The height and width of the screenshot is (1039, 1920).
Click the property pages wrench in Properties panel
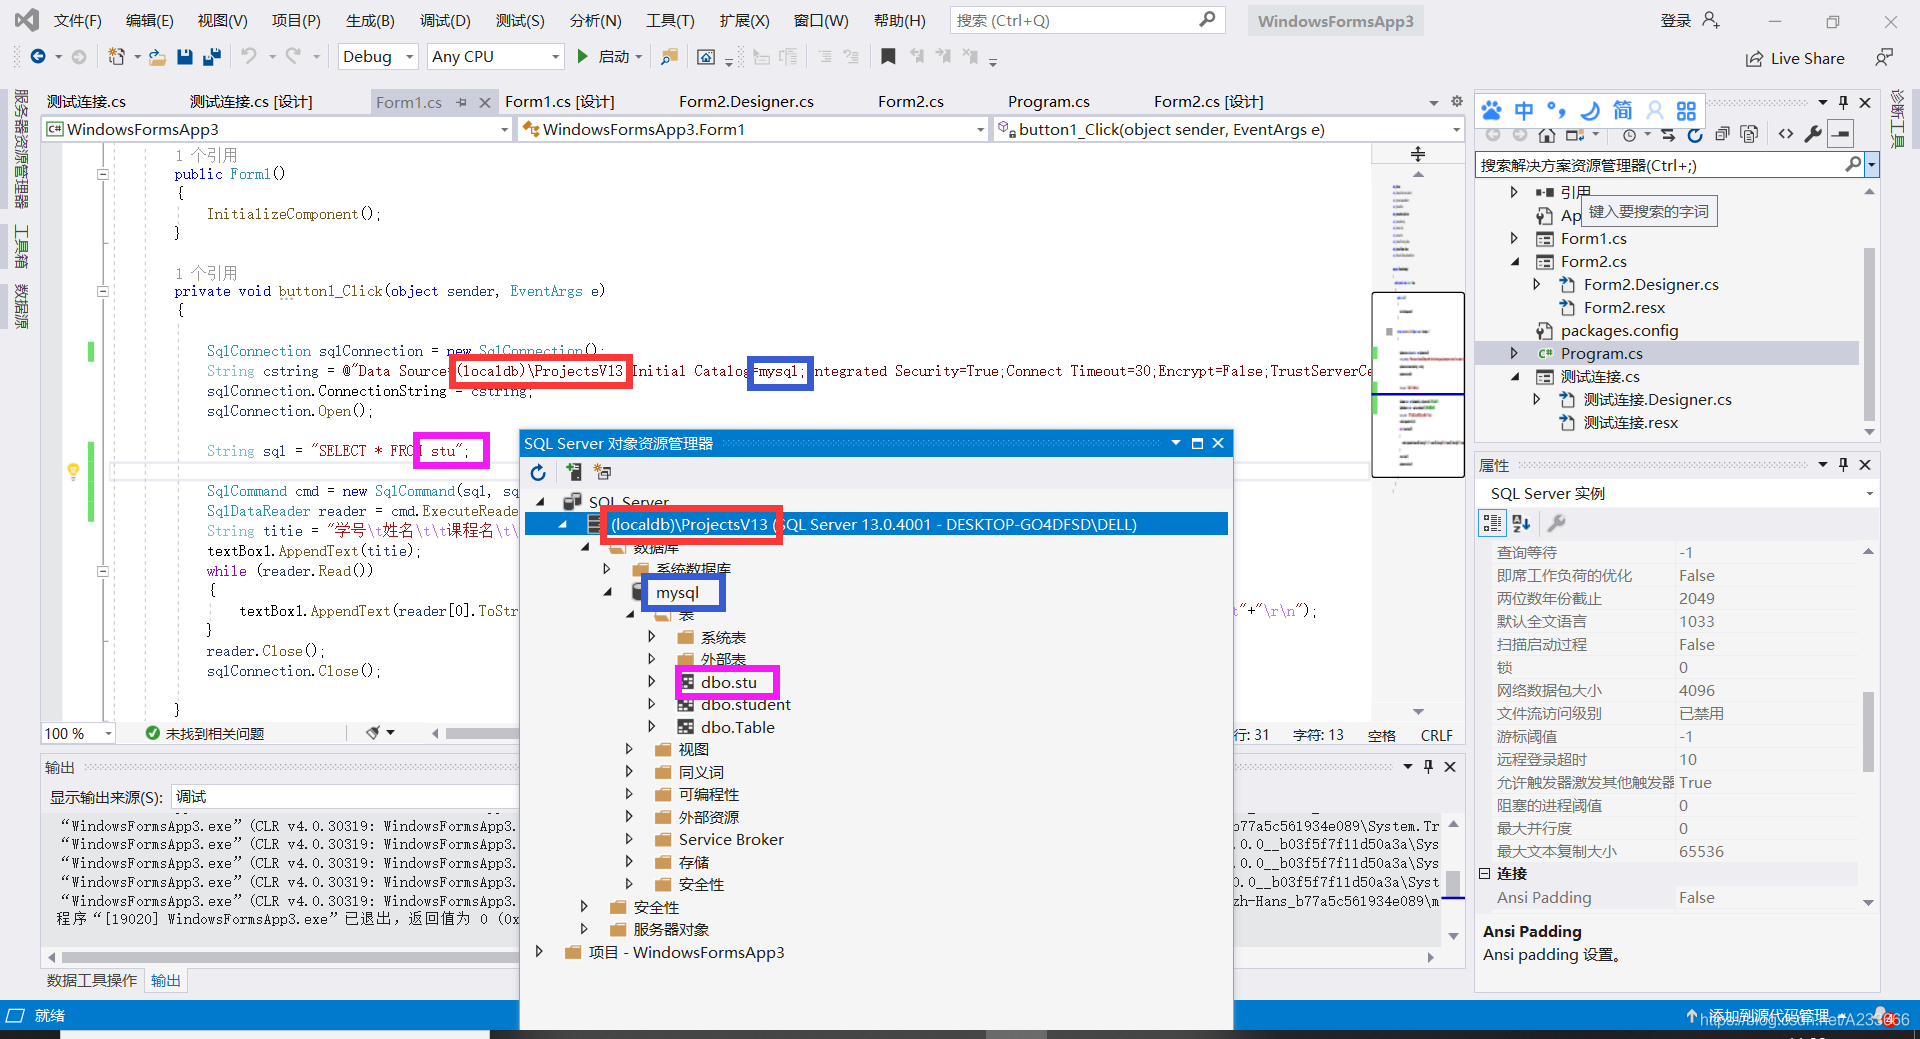[1556, 522]
